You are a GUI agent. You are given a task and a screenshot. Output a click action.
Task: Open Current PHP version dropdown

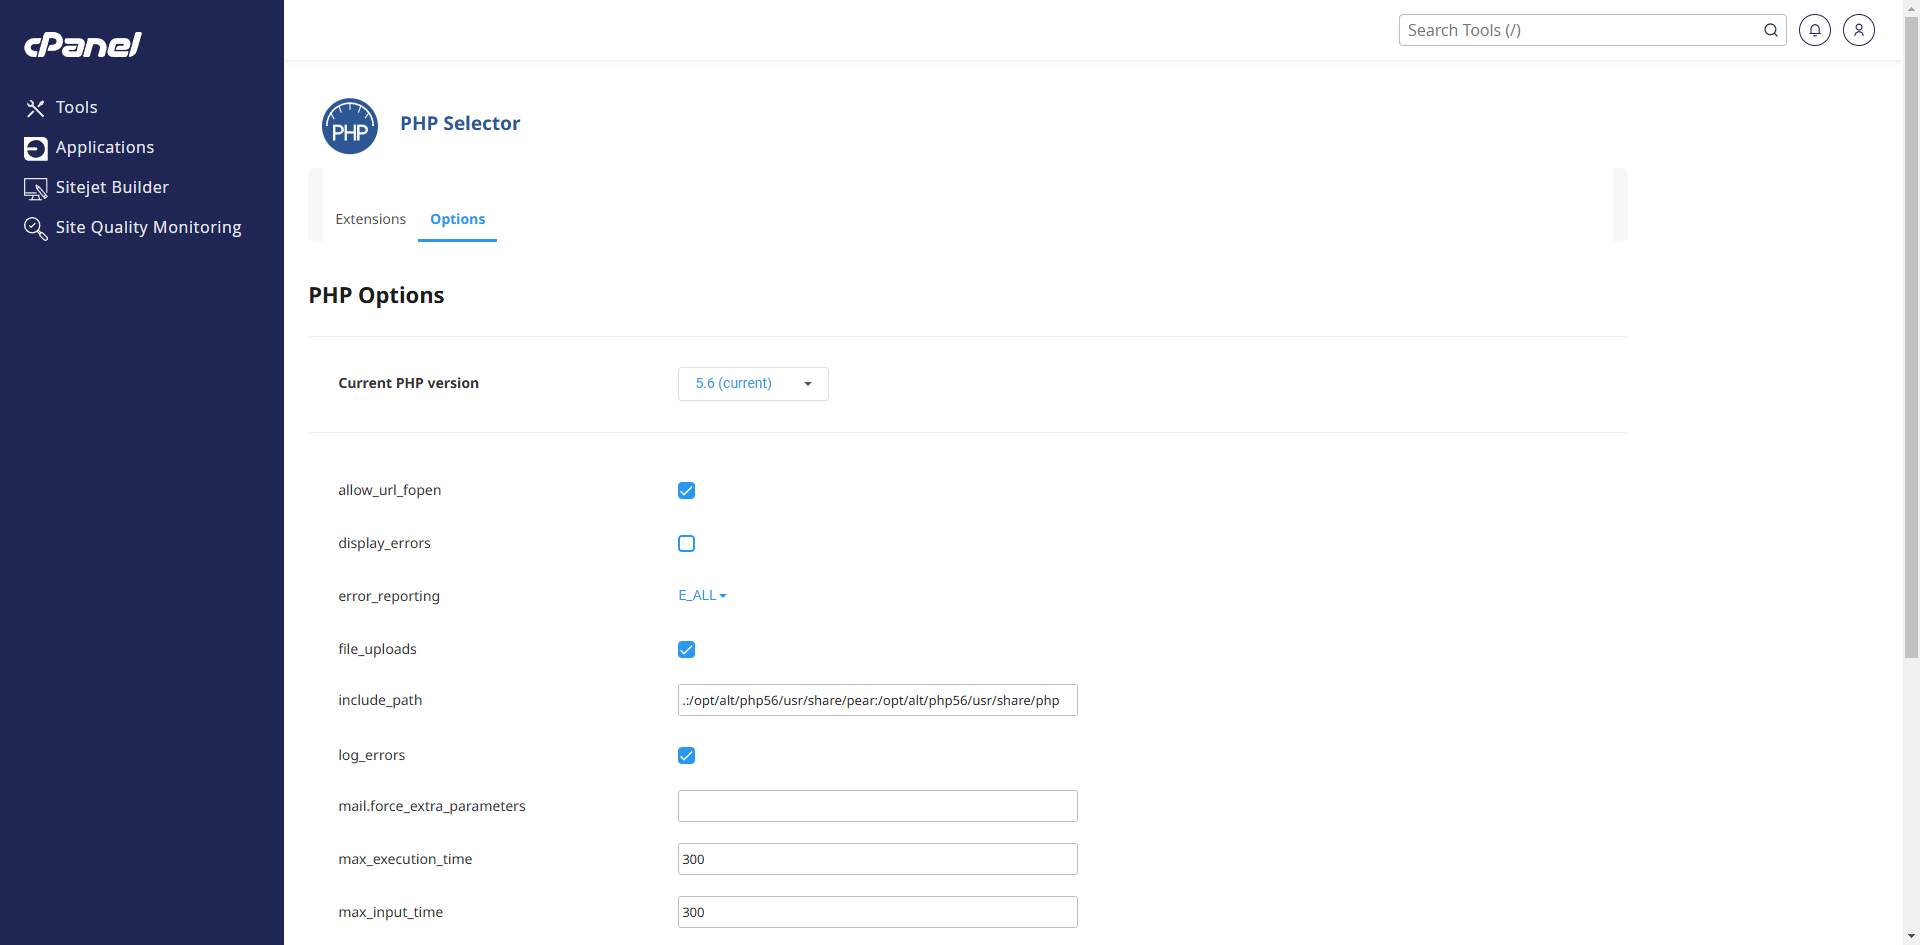753,384
